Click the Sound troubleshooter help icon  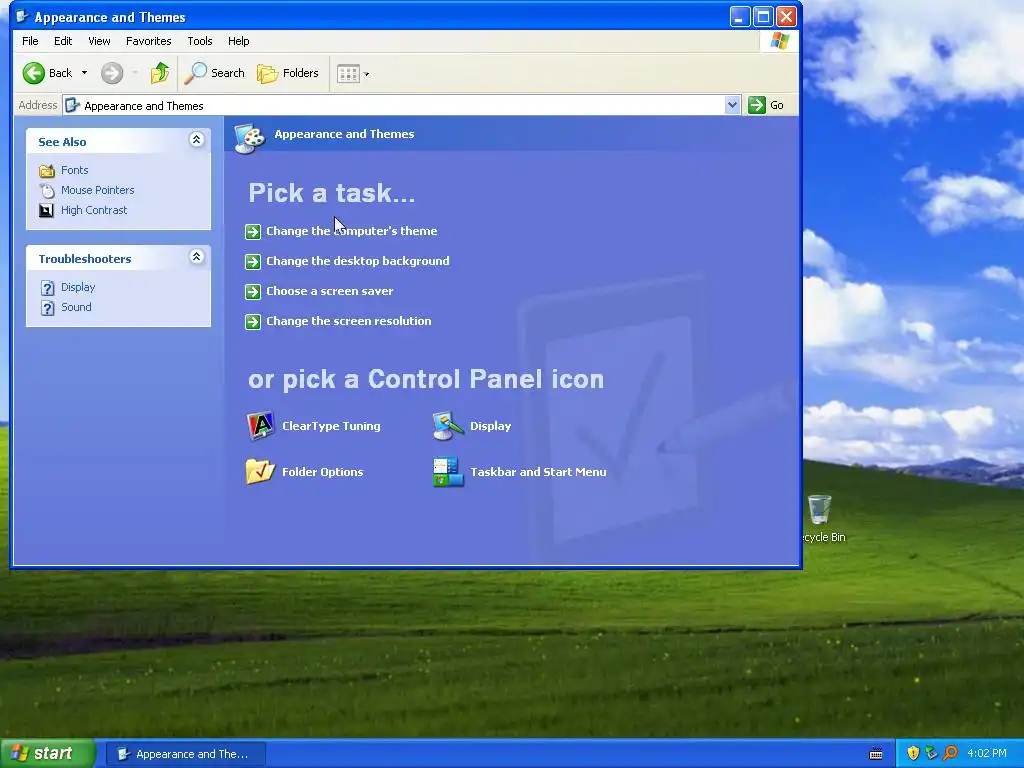click(48, 308)
